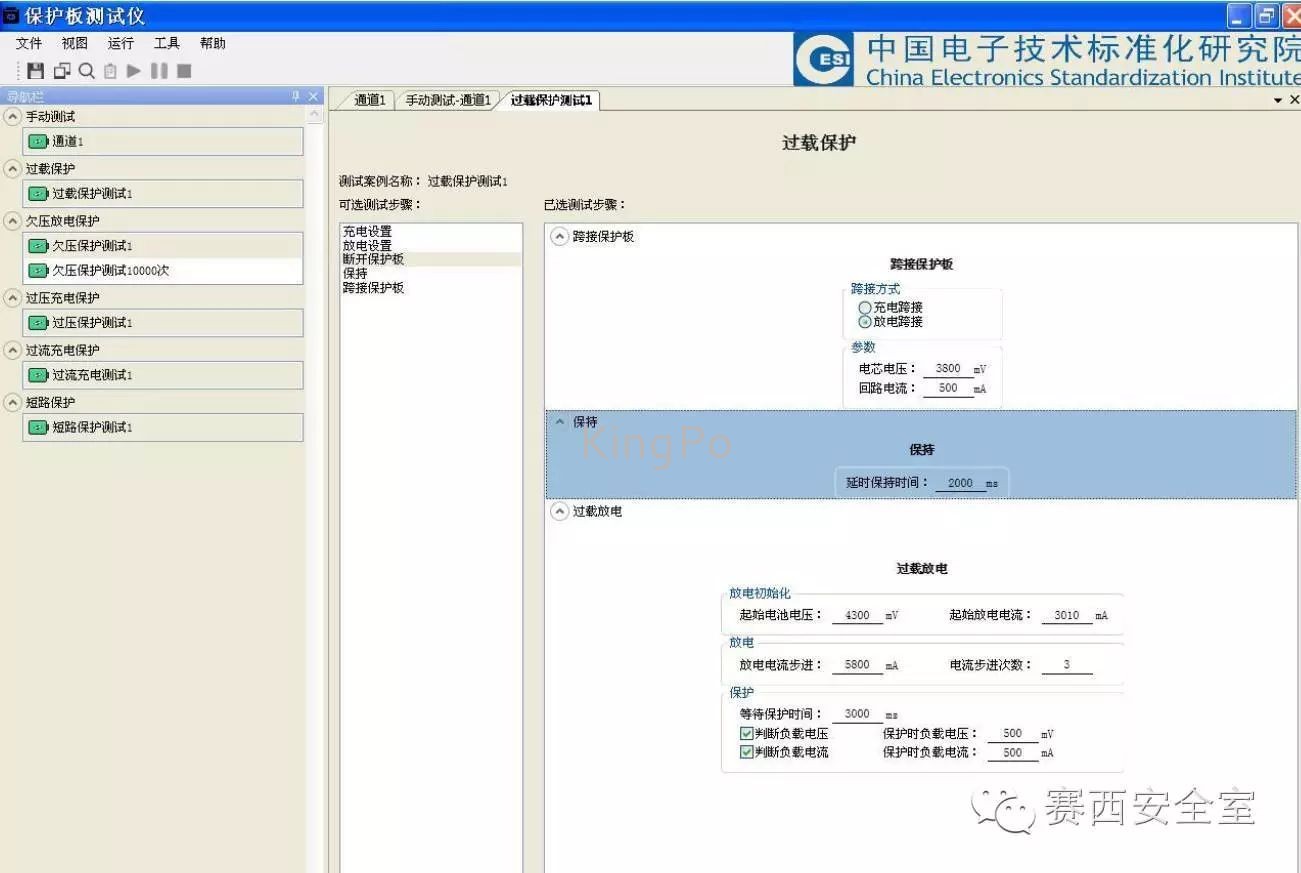Click the clipboard paste toolbar icon
Image resolution: width=1301 pixels, height=873 pixels.
point(110,71)
